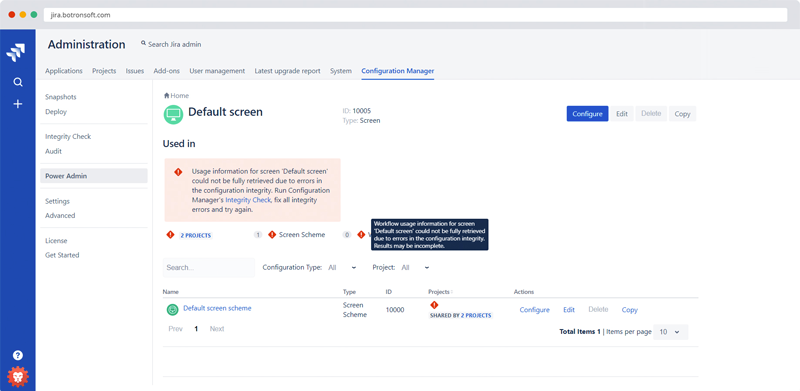800x391 pixels.
Task: Open the Project filter dropdown
Action: pyautogui.click(x=415, y=267)
